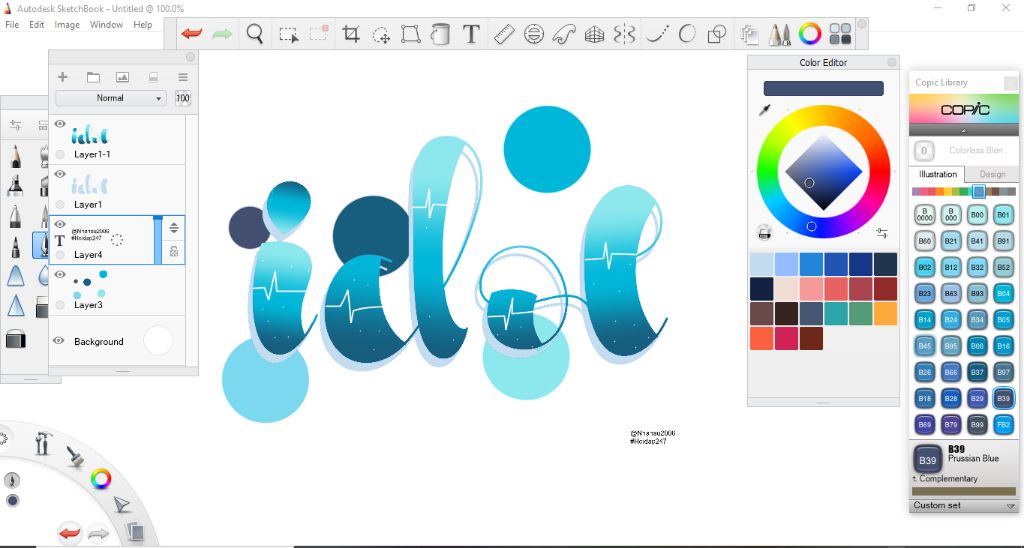
Task: Choose the Distort transform tool
Action: [x=411, y=34]
